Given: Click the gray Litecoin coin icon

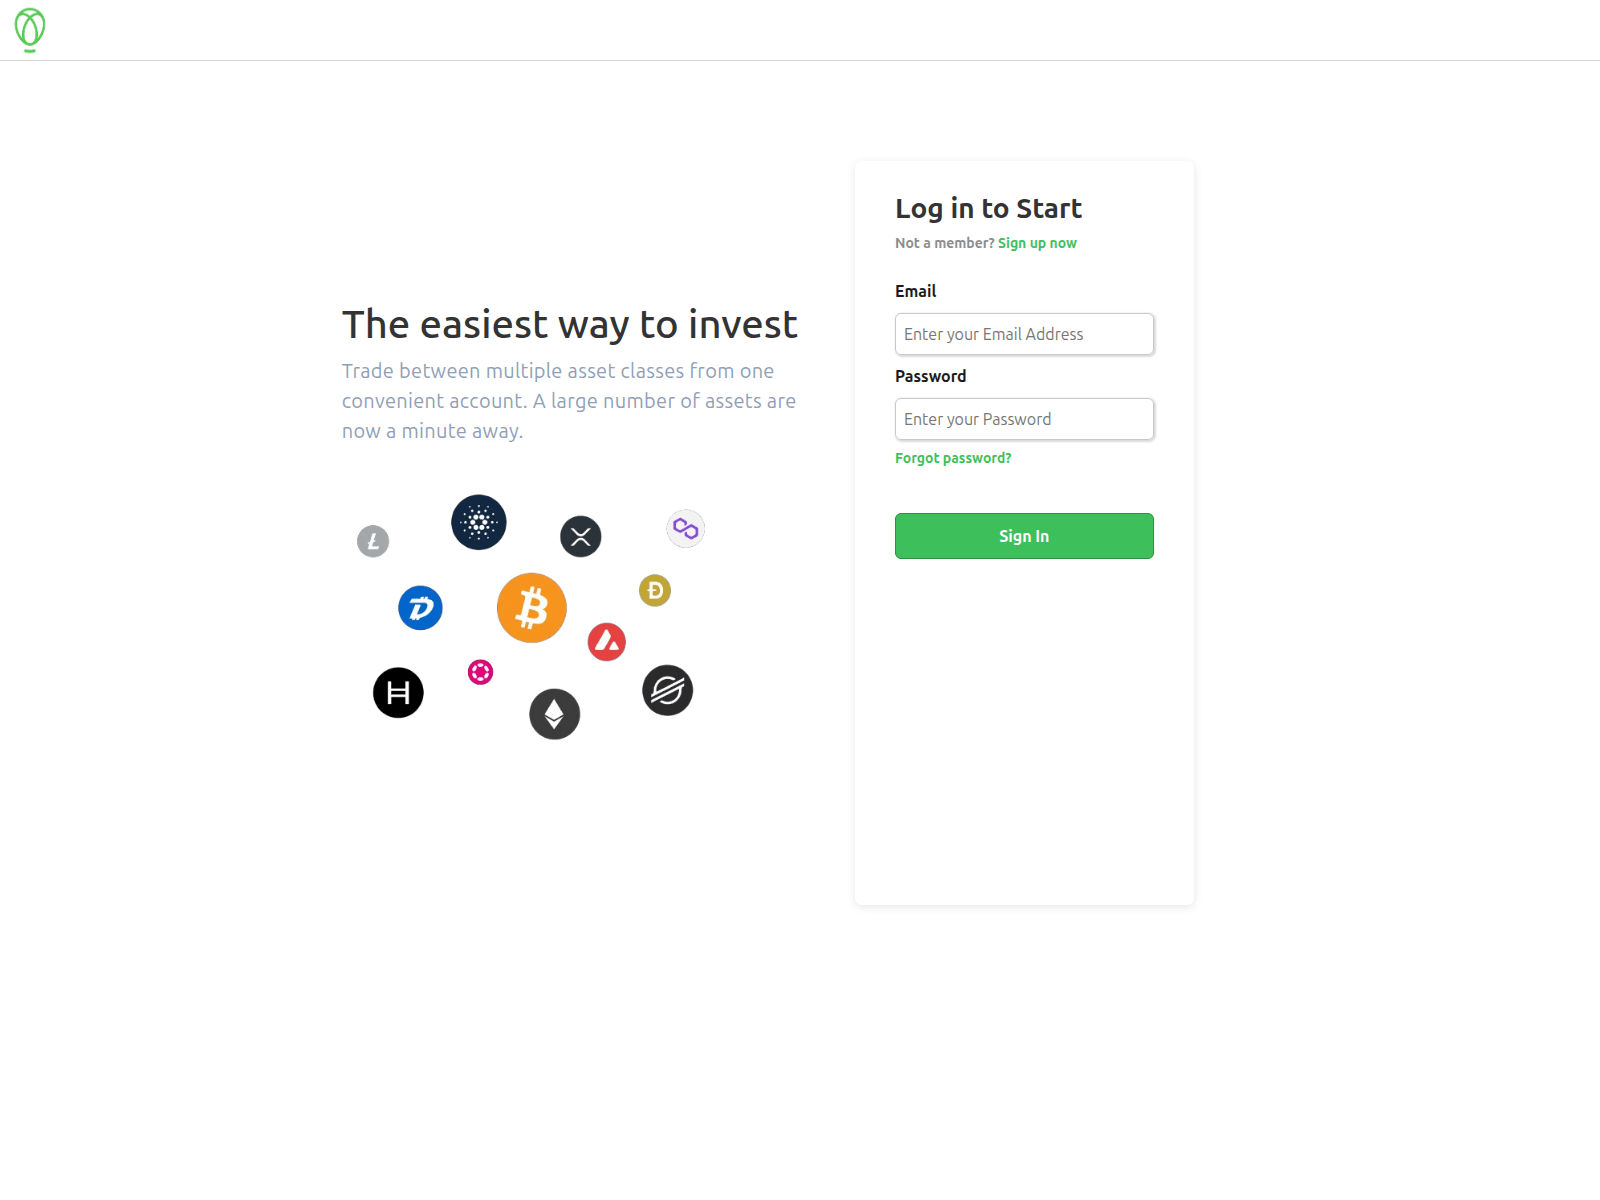Looking at the screenshot, I should [373, 541].
